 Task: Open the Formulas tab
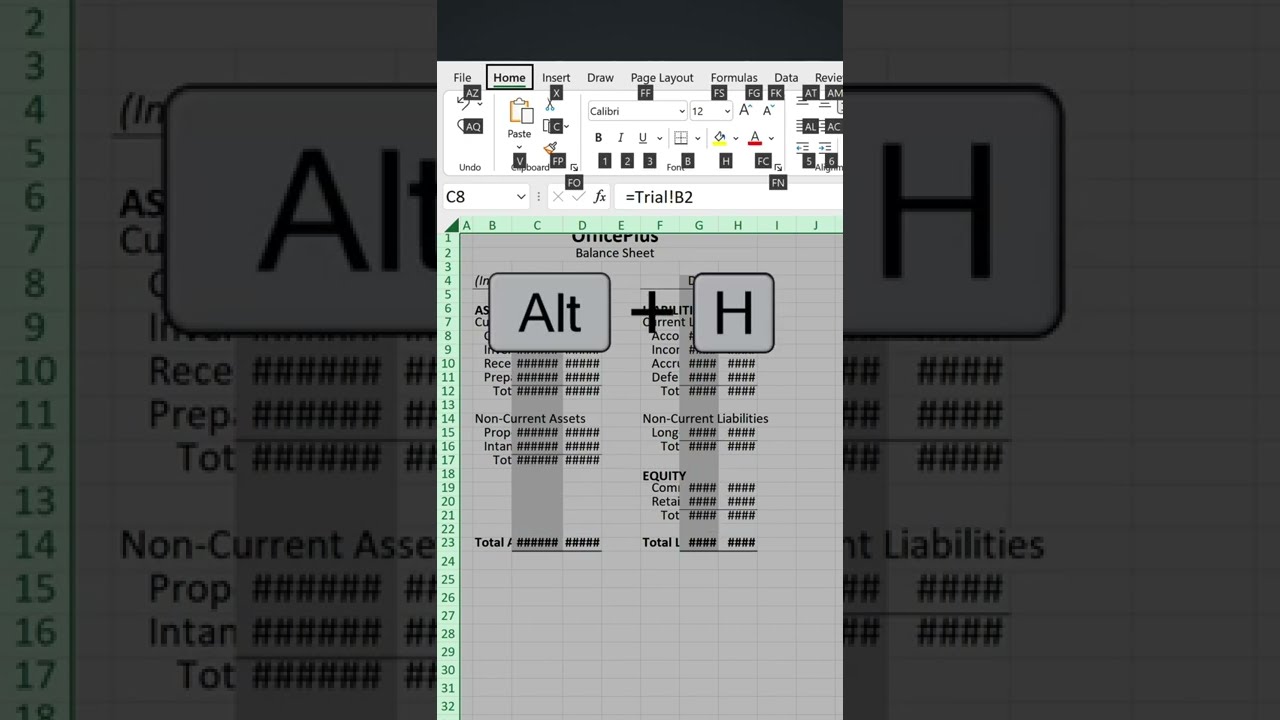(x=734, y=78)
